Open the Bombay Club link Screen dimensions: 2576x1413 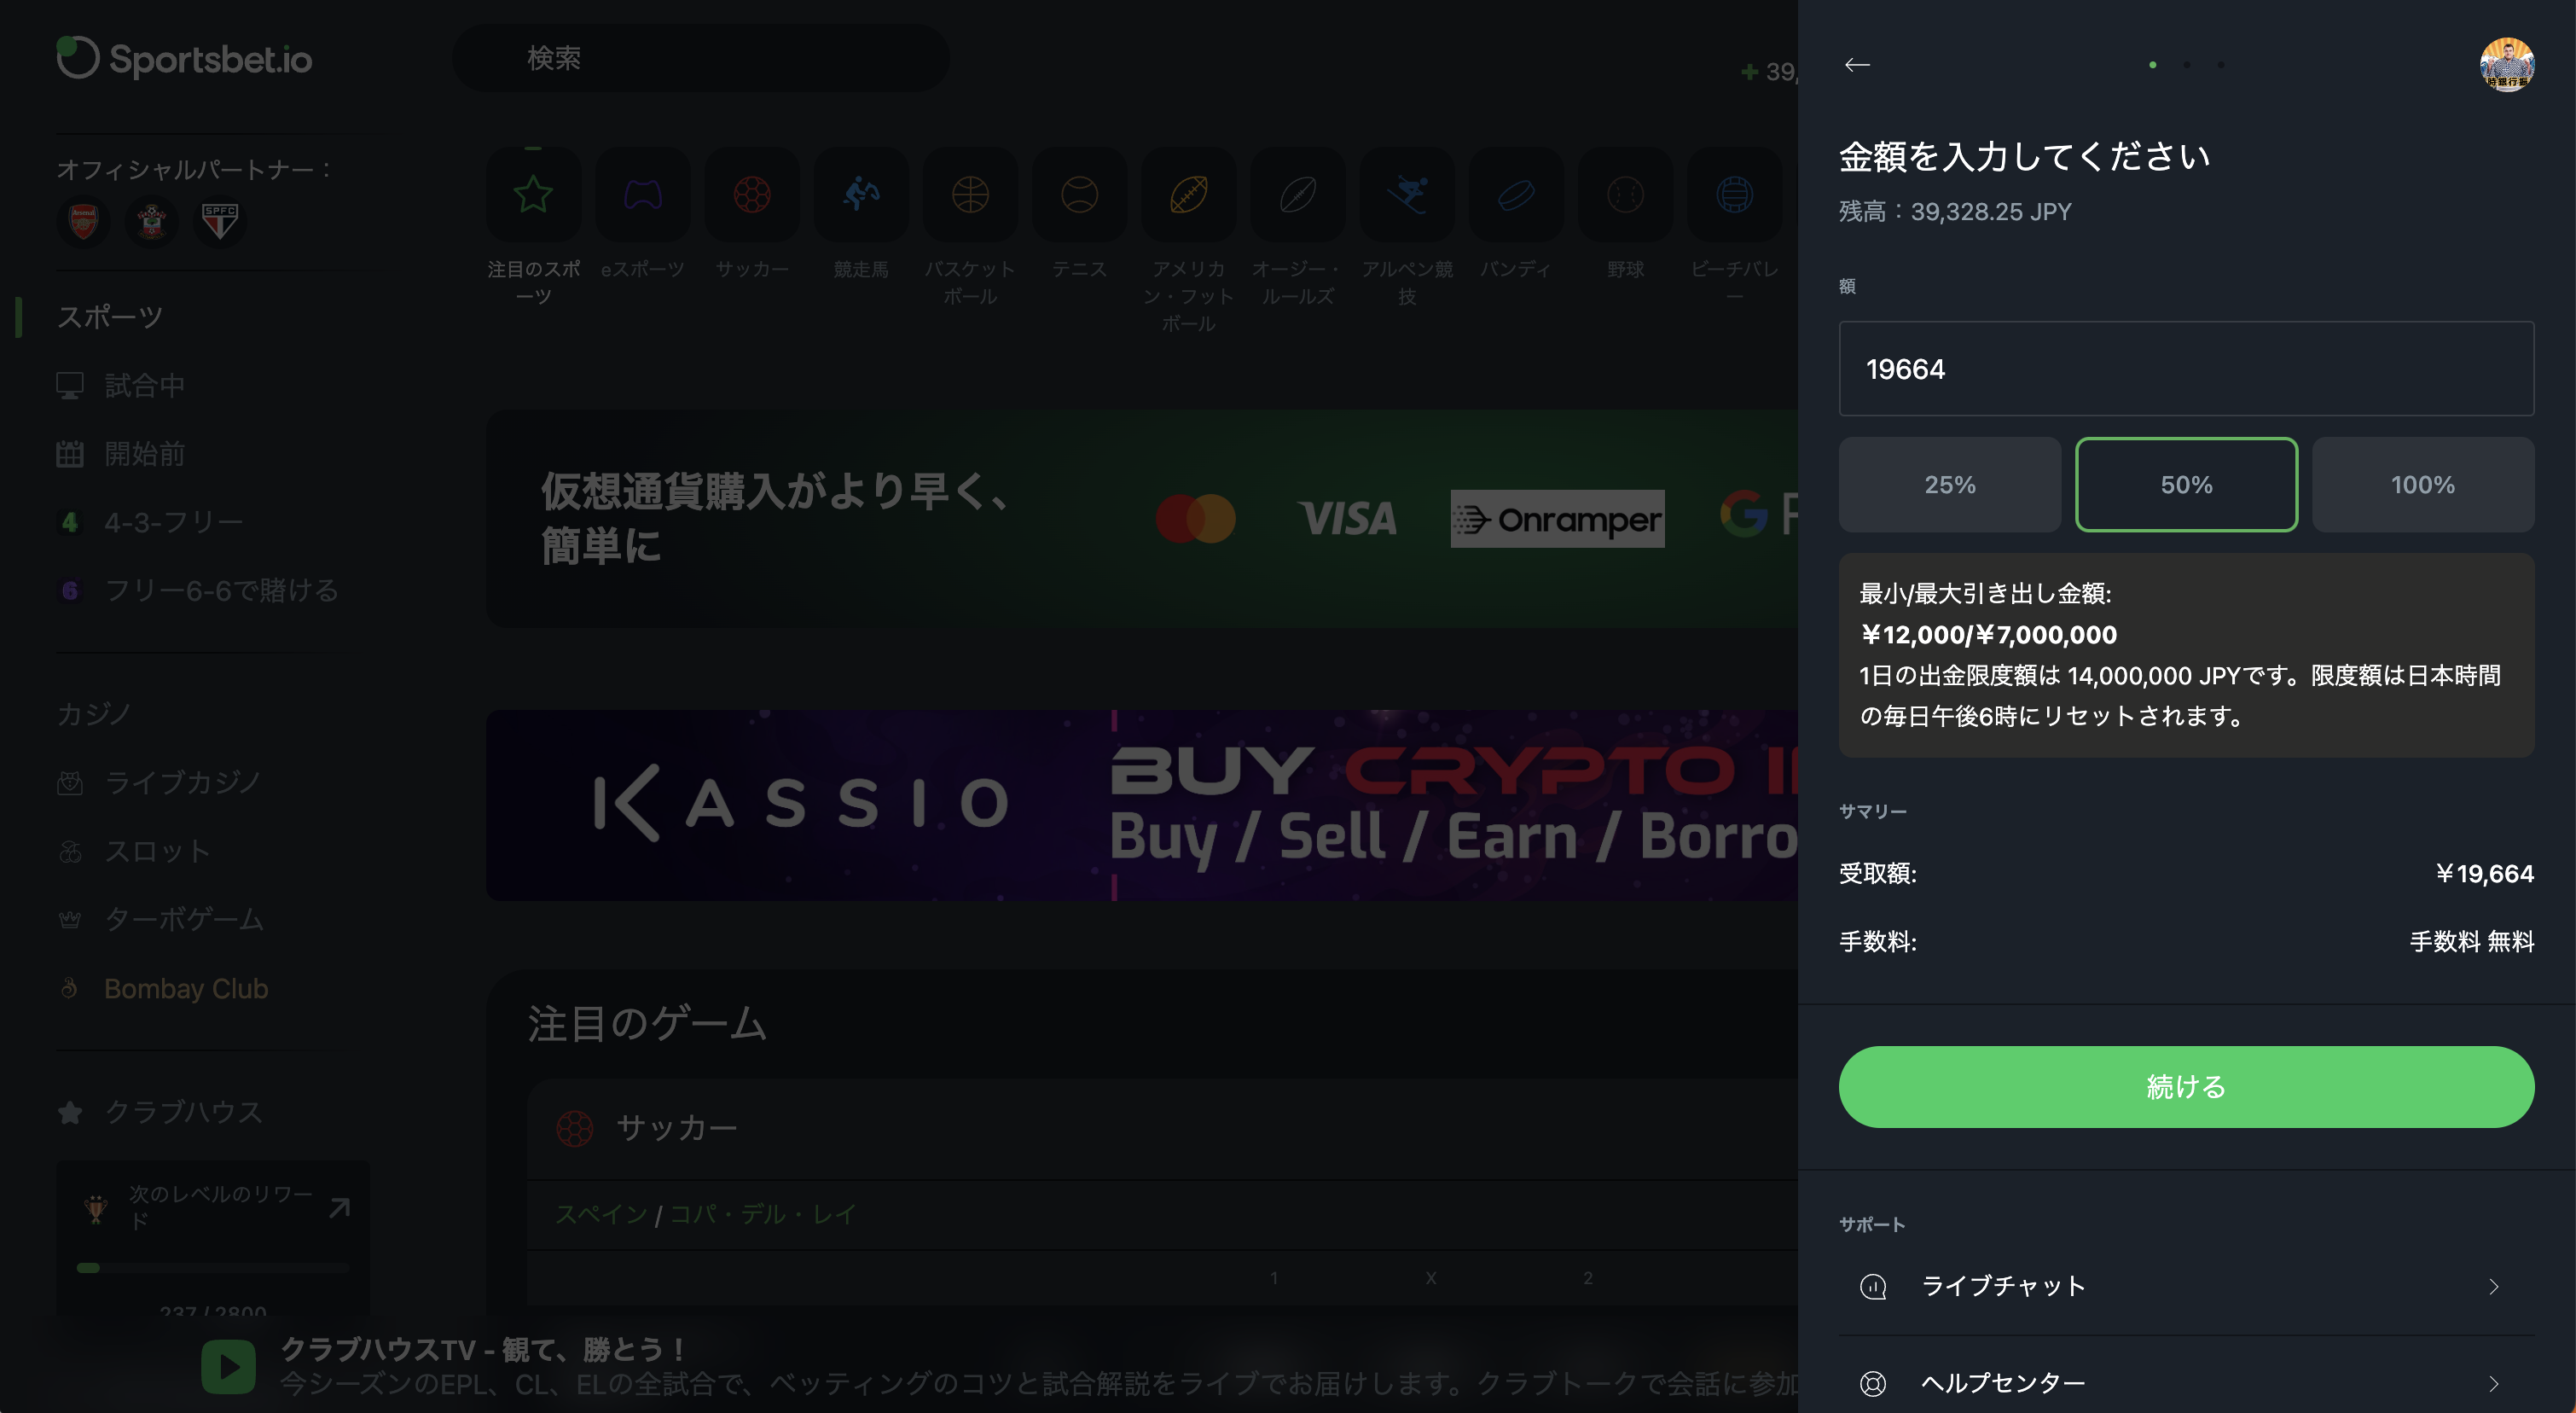[x=186, y=988]
